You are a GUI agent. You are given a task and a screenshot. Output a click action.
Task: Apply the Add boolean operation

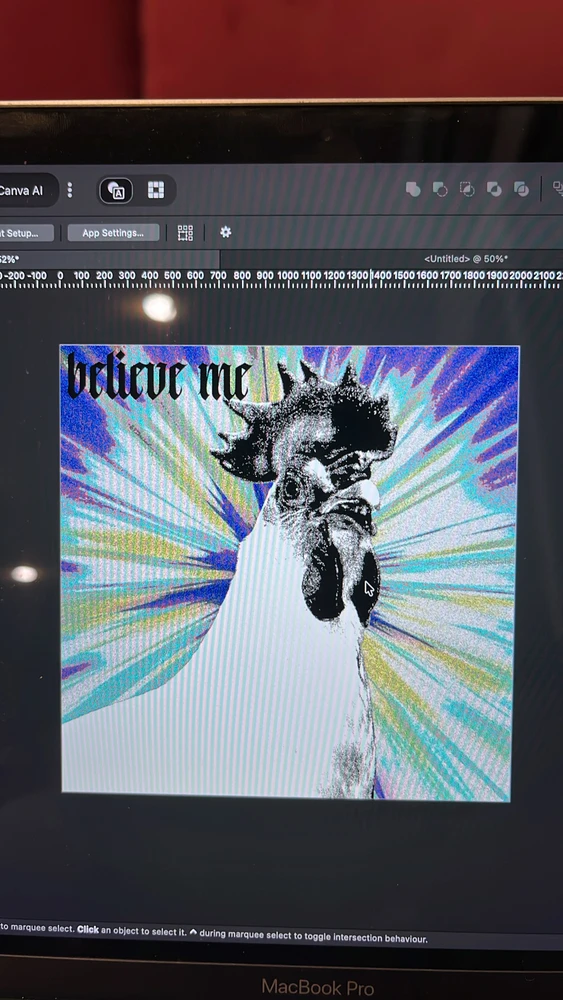pyautogui.click(x=413, y=189)
